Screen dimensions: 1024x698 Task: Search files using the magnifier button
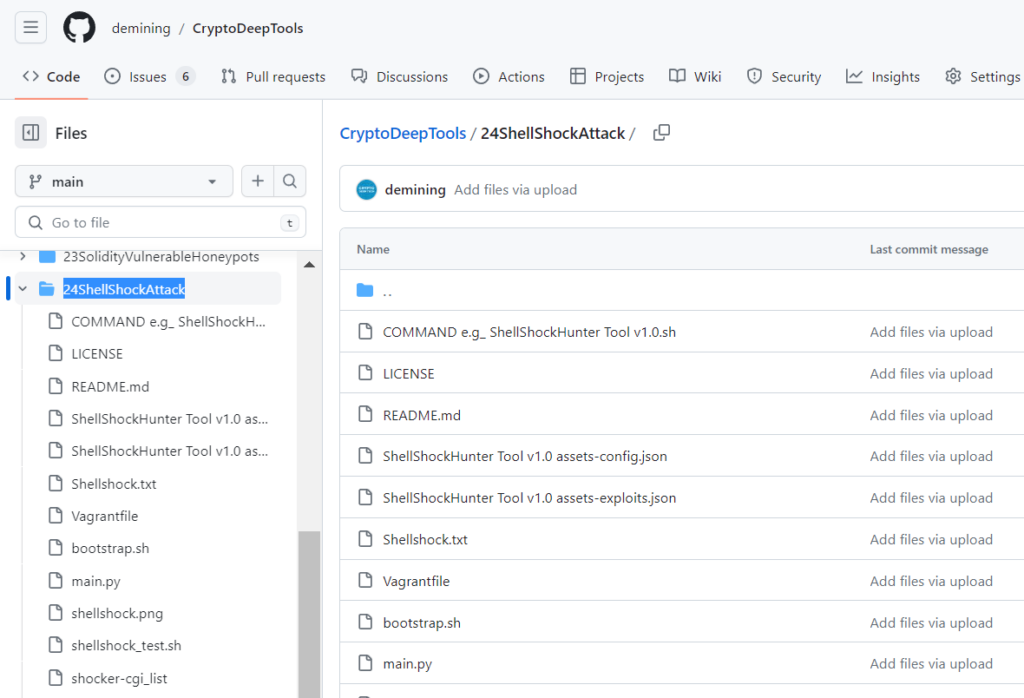290,181
